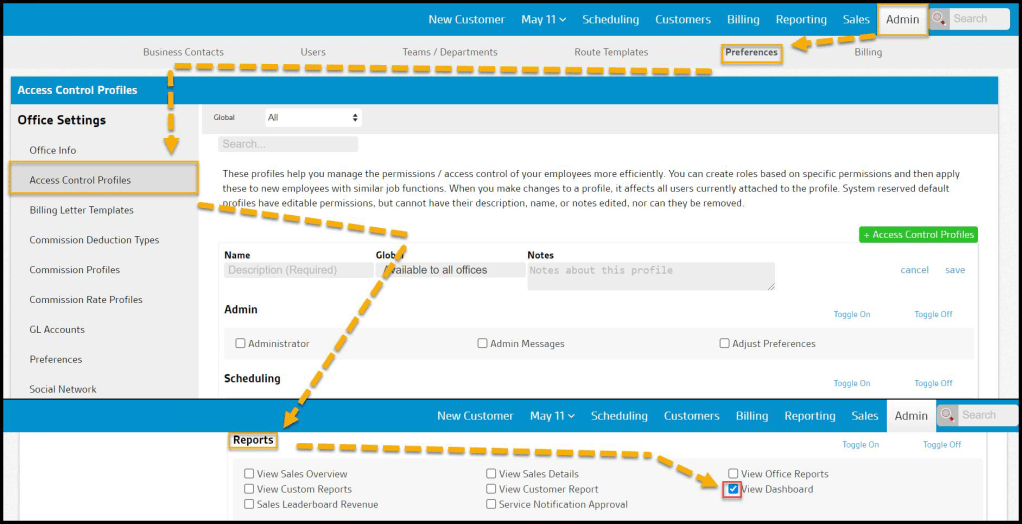Screen dimensions: 1022x524
Task: Click the save link for the new profile
Action: pos(955,270)
